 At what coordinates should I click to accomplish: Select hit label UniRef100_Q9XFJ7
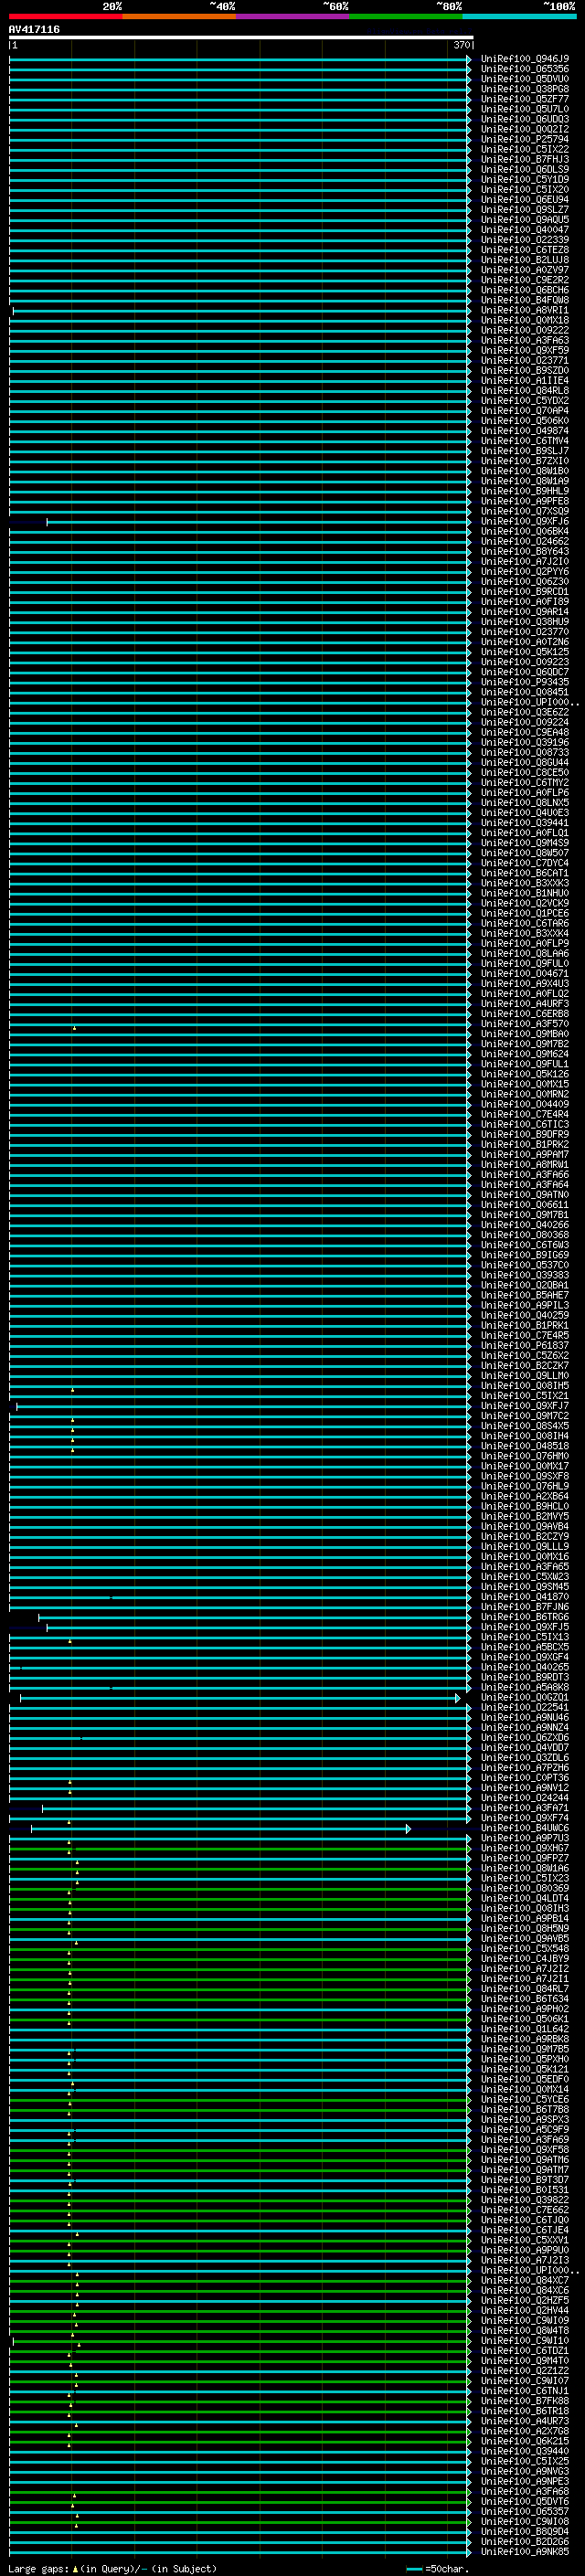coord(524,1405)
